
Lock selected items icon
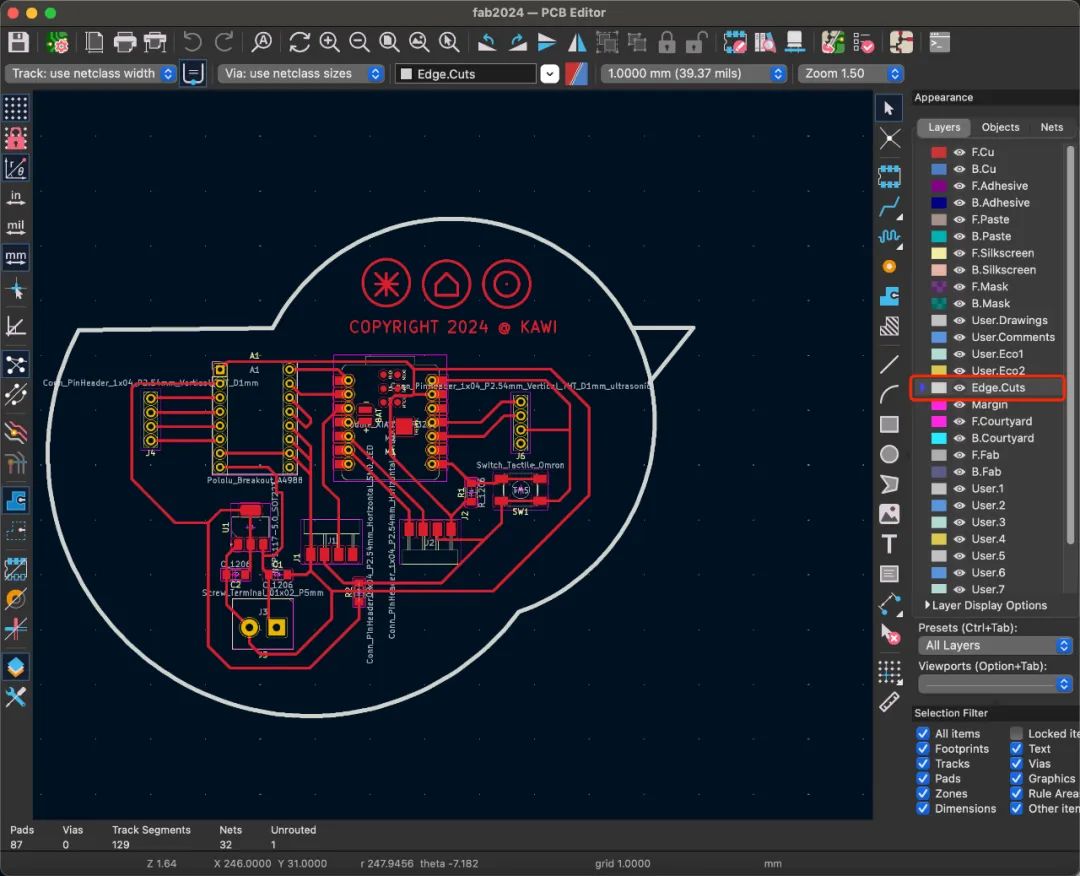pos(667,43)
